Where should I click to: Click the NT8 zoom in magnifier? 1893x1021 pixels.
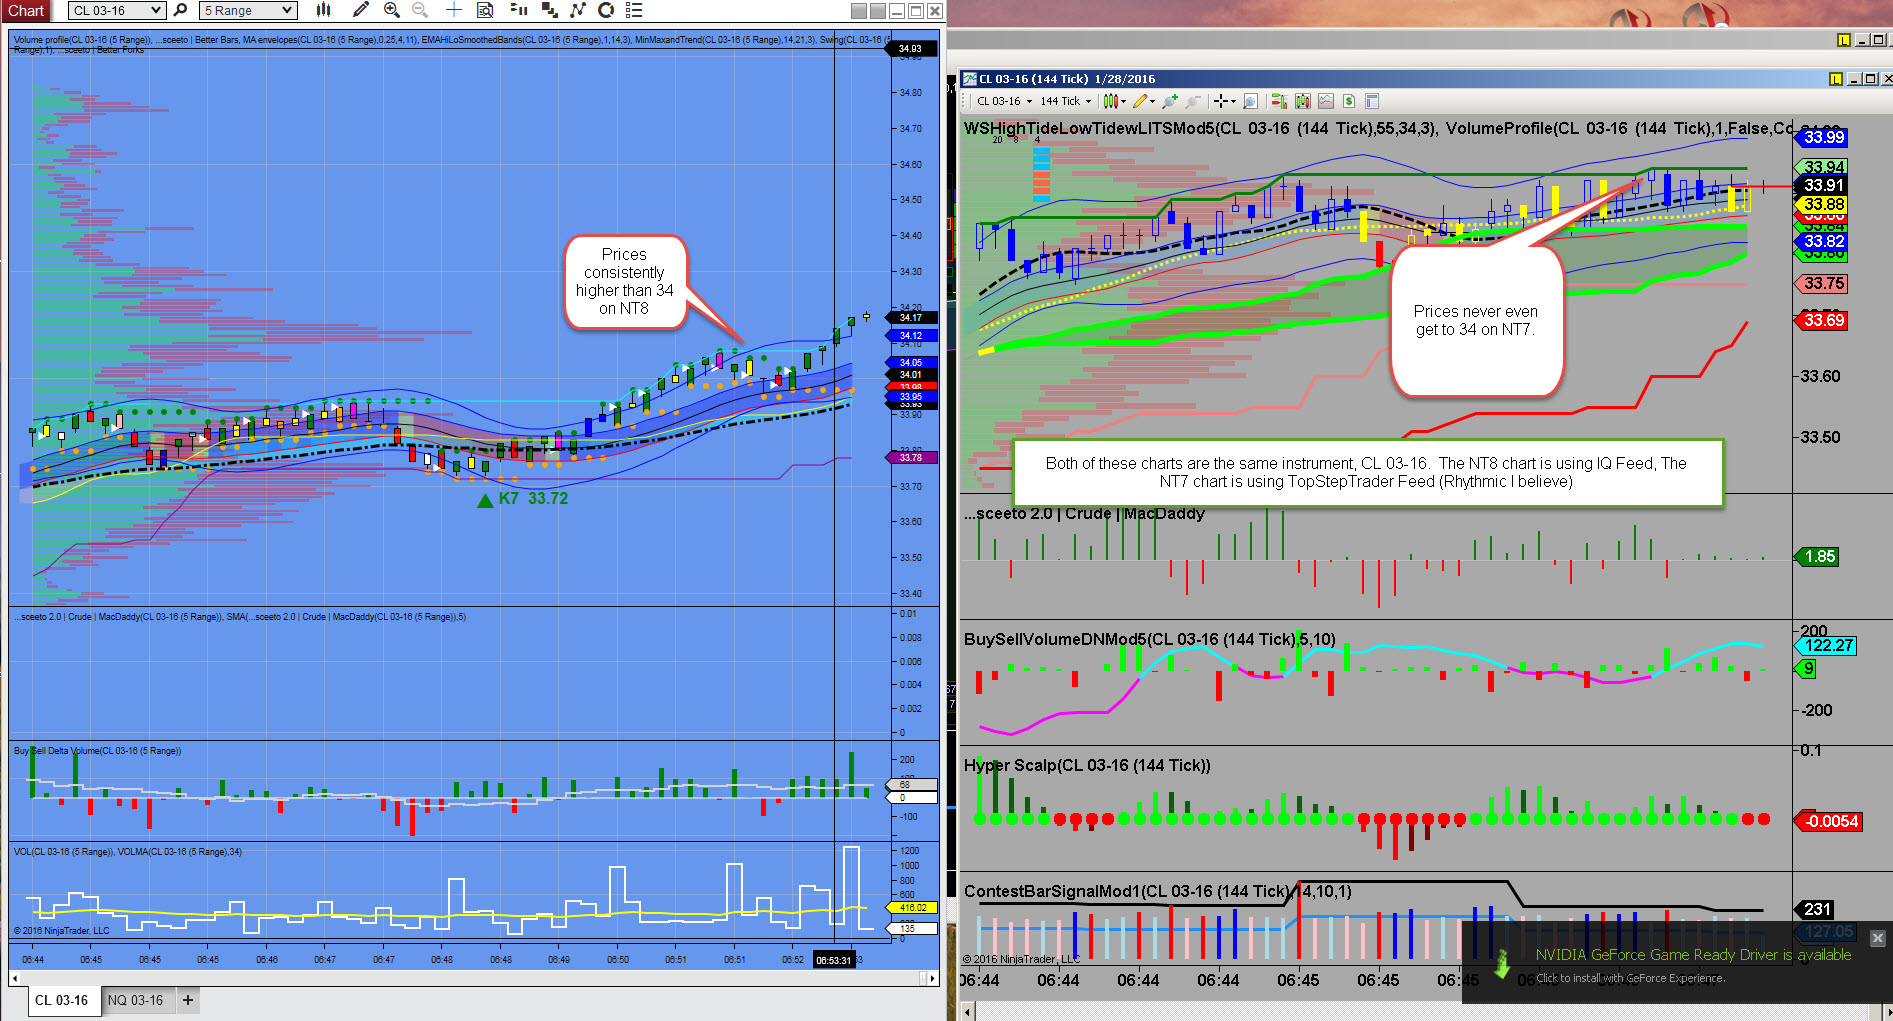(392, 10)
